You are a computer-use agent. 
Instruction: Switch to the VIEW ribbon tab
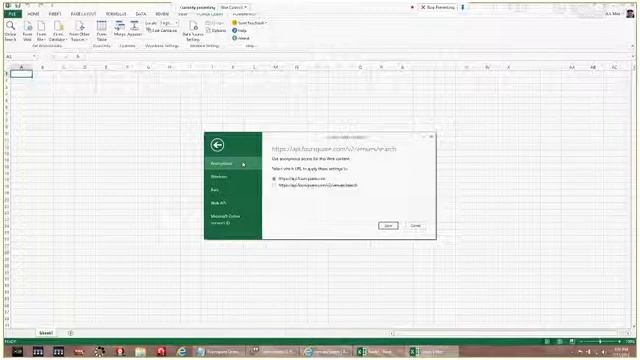pyautogui.click(x=182, y=14)
